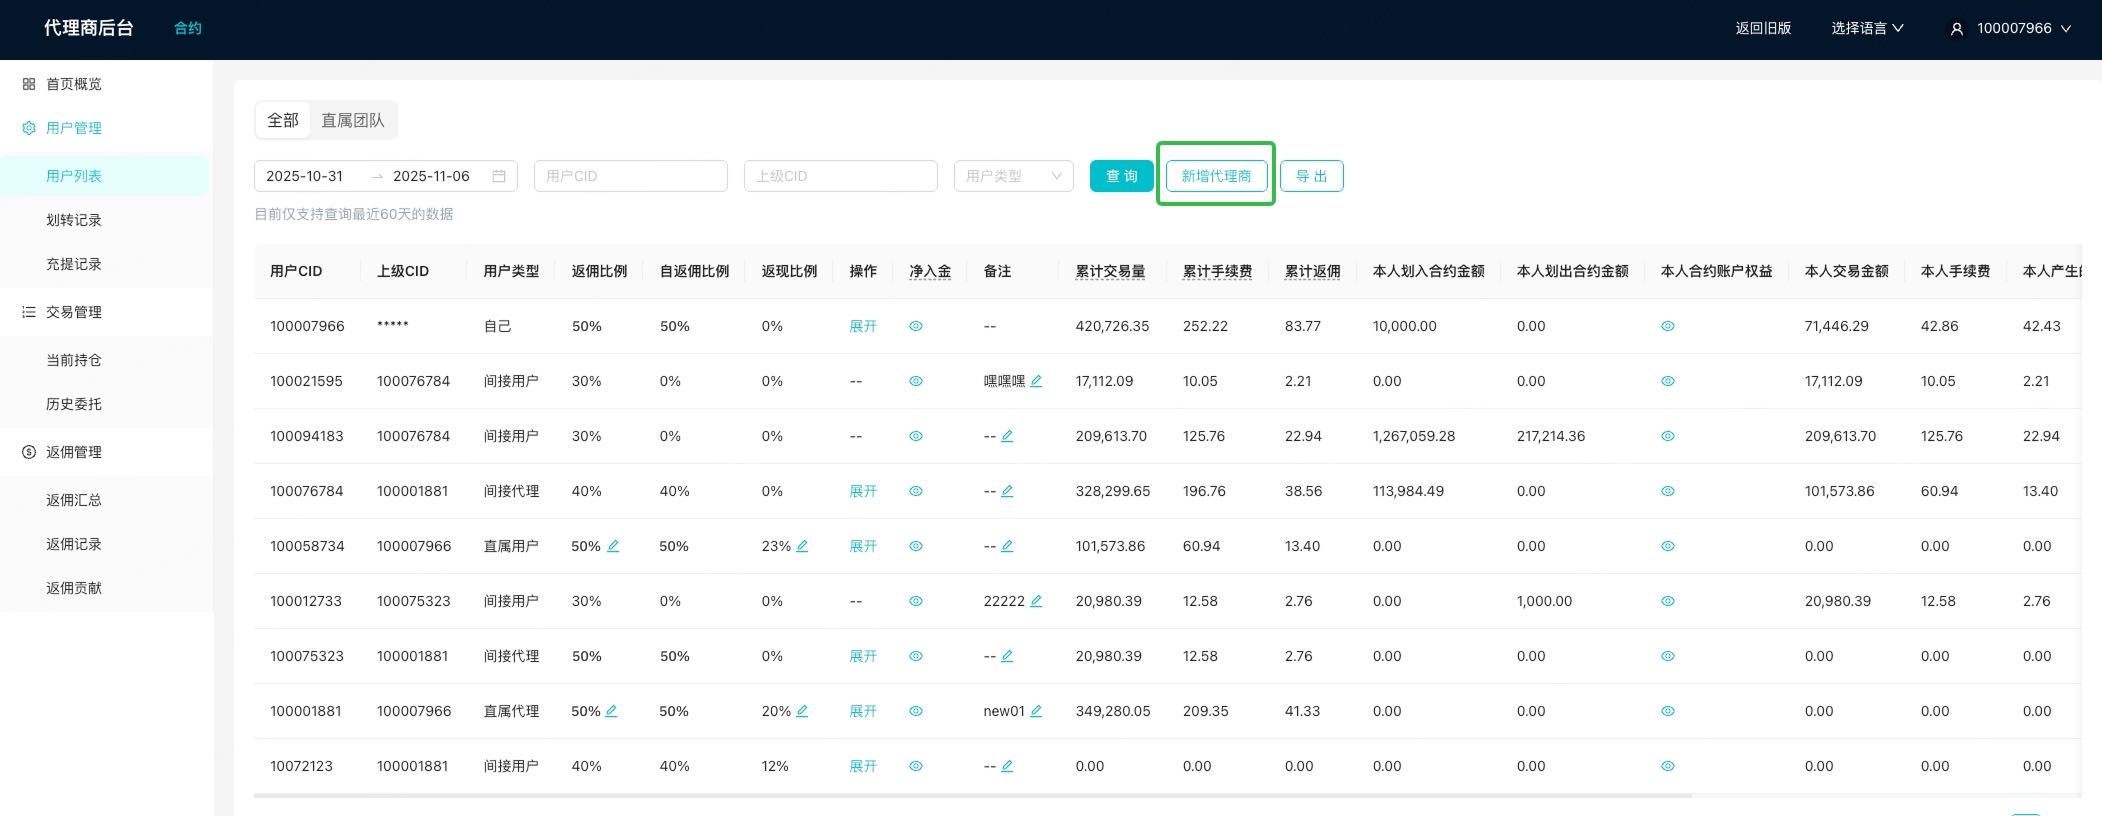This screenshot has width=2102, height=816.
Task: Click the user avatar icon for account 100007966
Action: pyautogui.click(x=1956, y=29)
